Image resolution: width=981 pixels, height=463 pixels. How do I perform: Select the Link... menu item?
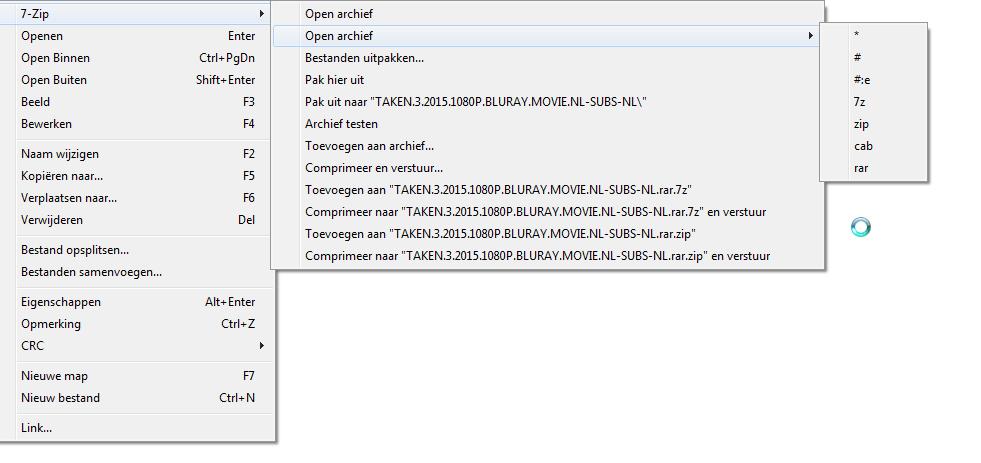136,428
